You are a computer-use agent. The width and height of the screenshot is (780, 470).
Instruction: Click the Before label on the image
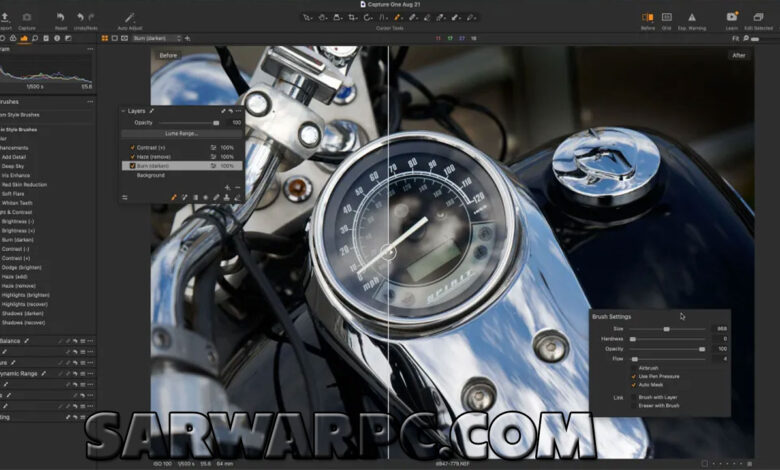pos(168,55)
